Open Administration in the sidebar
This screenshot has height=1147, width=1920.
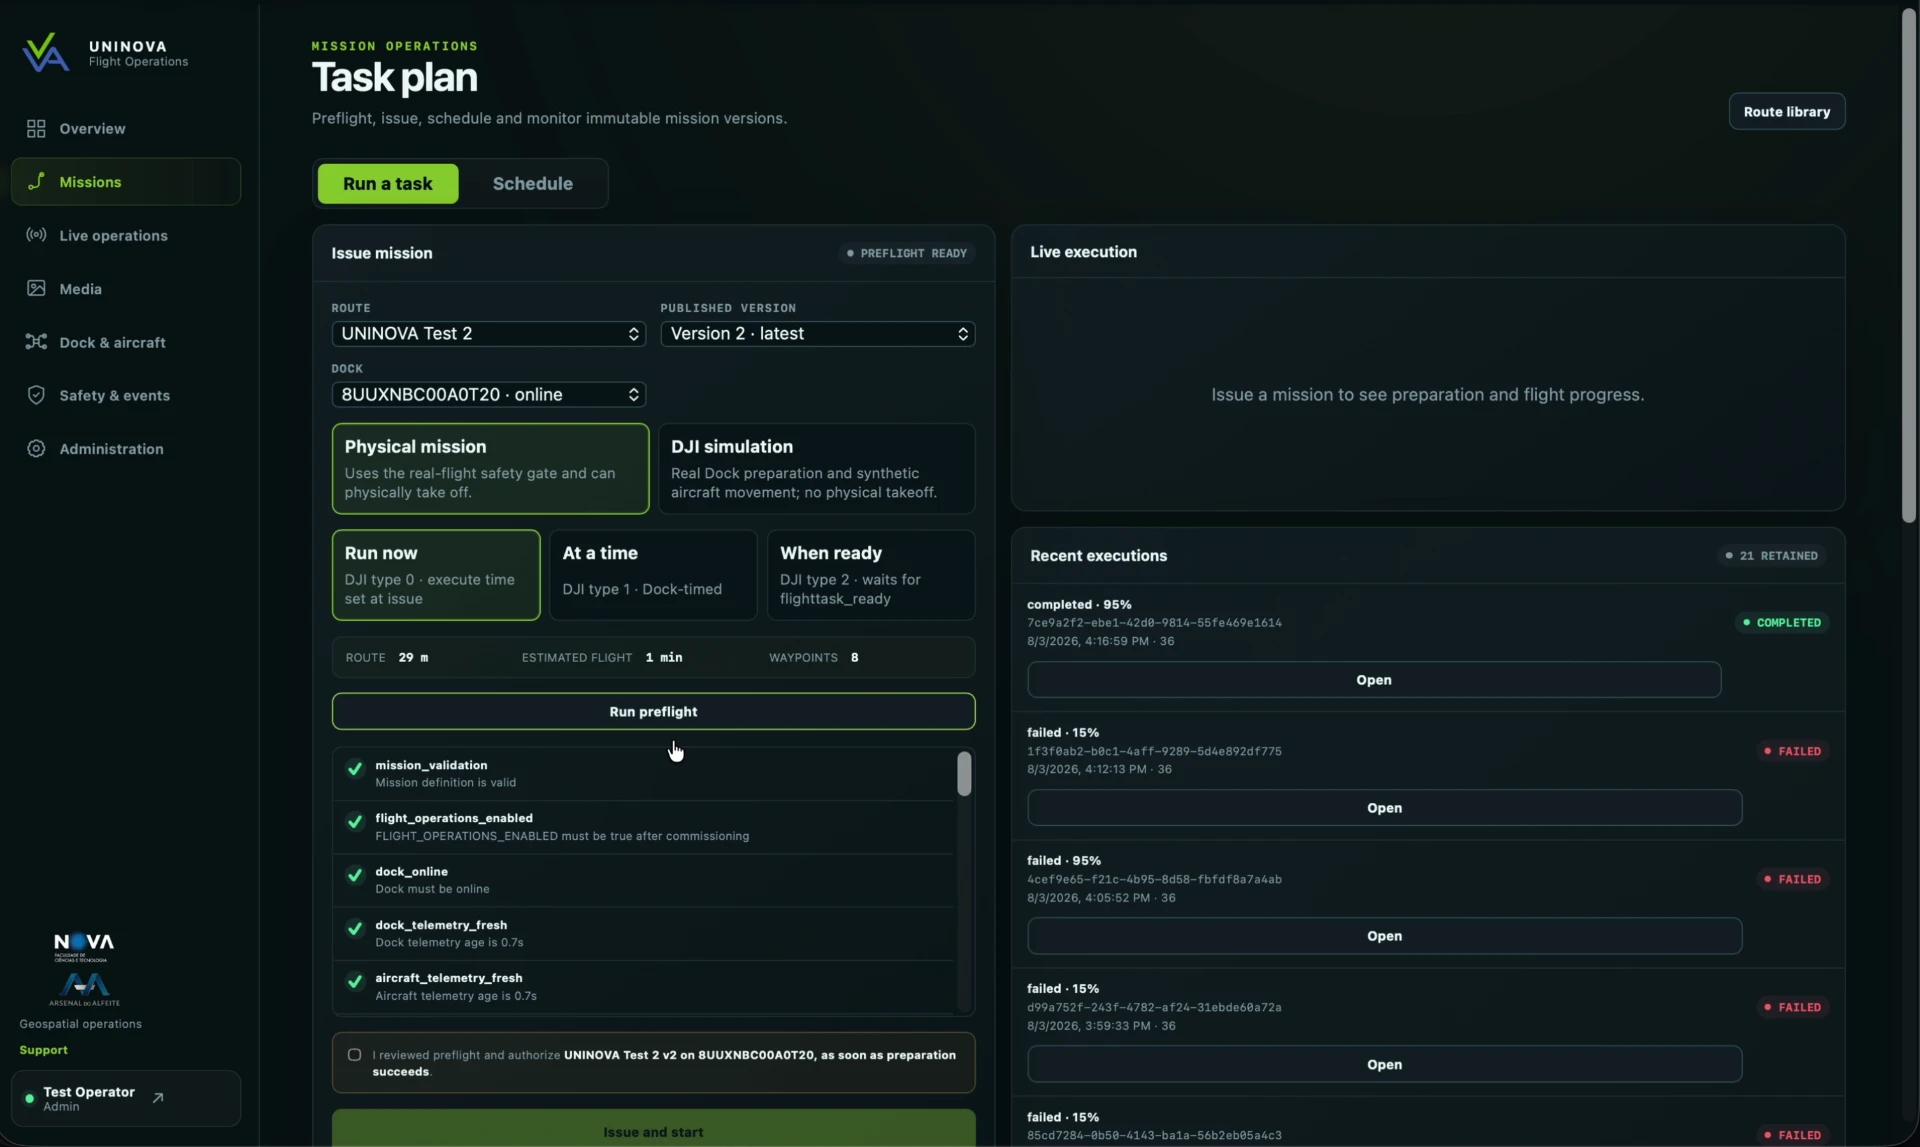126,449
